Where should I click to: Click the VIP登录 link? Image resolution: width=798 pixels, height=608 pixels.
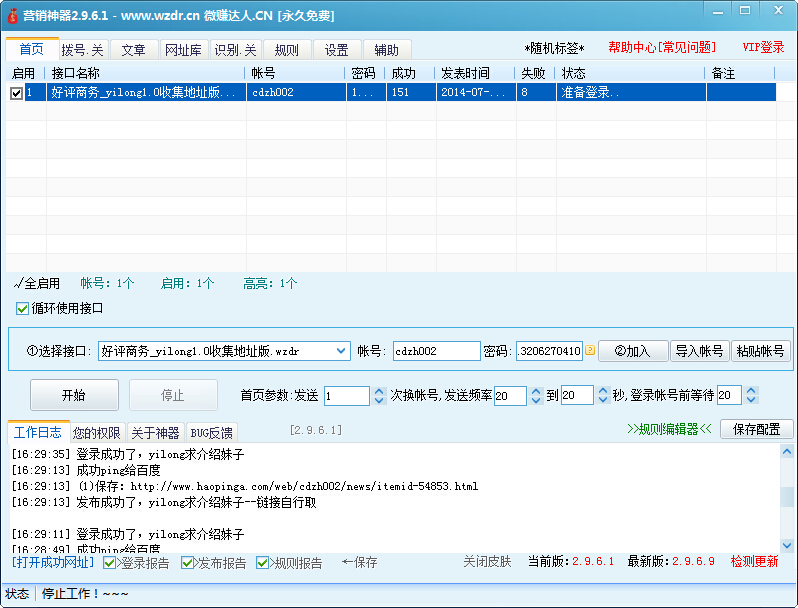point(763,47)
